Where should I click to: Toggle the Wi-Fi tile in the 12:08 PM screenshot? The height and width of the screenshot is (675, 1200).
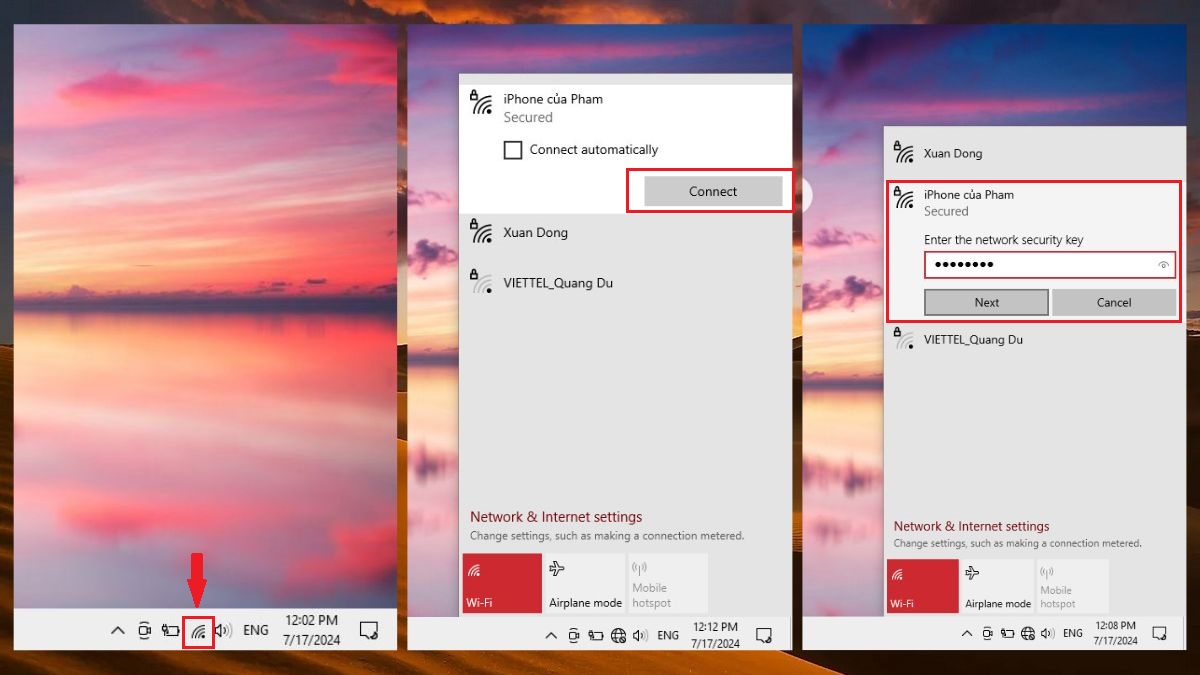922,586
